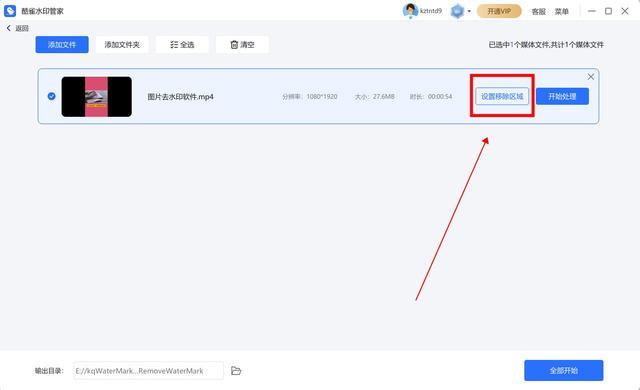640x390 pixels.
Task: Open the user avatar profile
Action: (409, 11)
